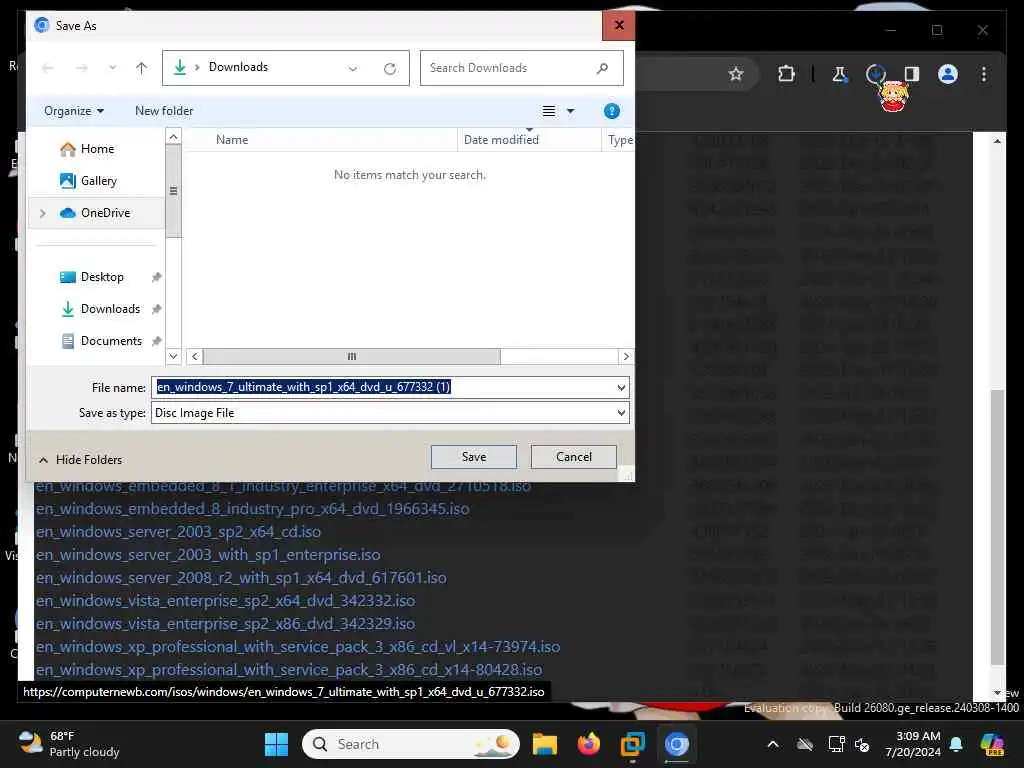Open en_windows_xp_professional x86_cd_x14-80428.iso link

289,669
